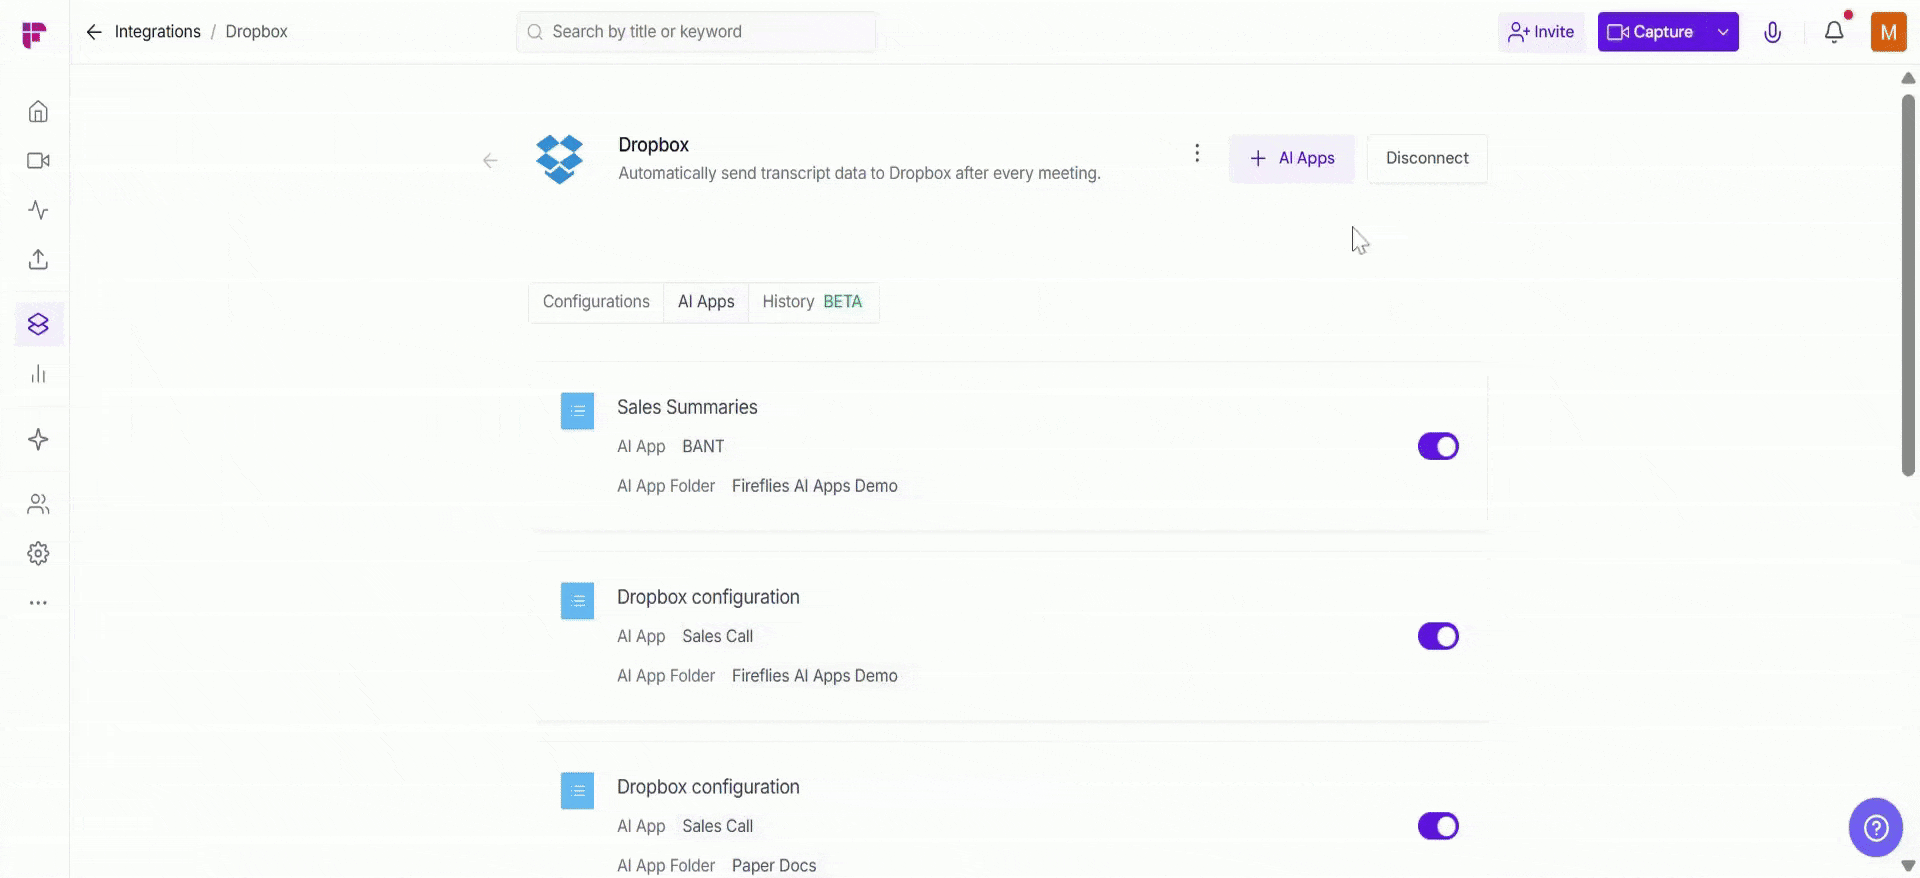
Task: Switch to the Configurations tab
Action: click(x=596, y=302)
